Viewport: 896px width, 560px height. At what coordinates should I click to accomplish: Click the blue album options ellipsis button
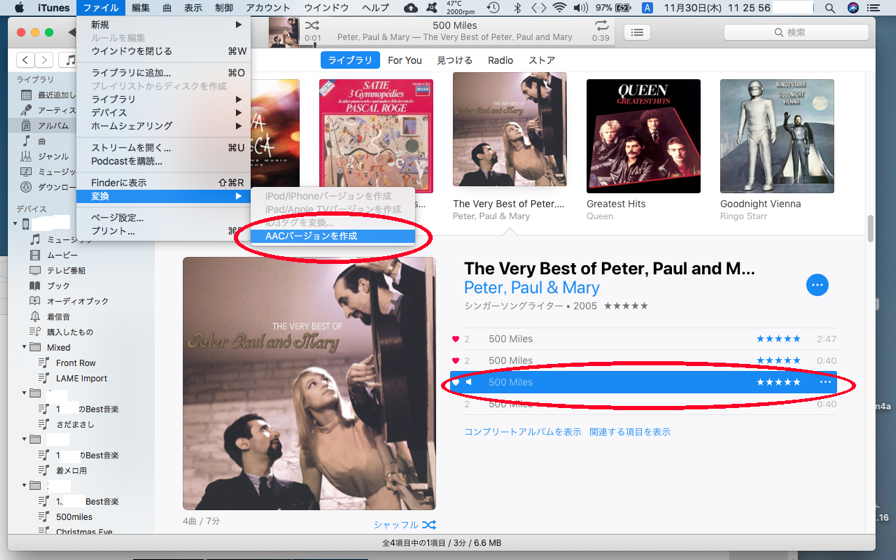click(x=817, y=285)
